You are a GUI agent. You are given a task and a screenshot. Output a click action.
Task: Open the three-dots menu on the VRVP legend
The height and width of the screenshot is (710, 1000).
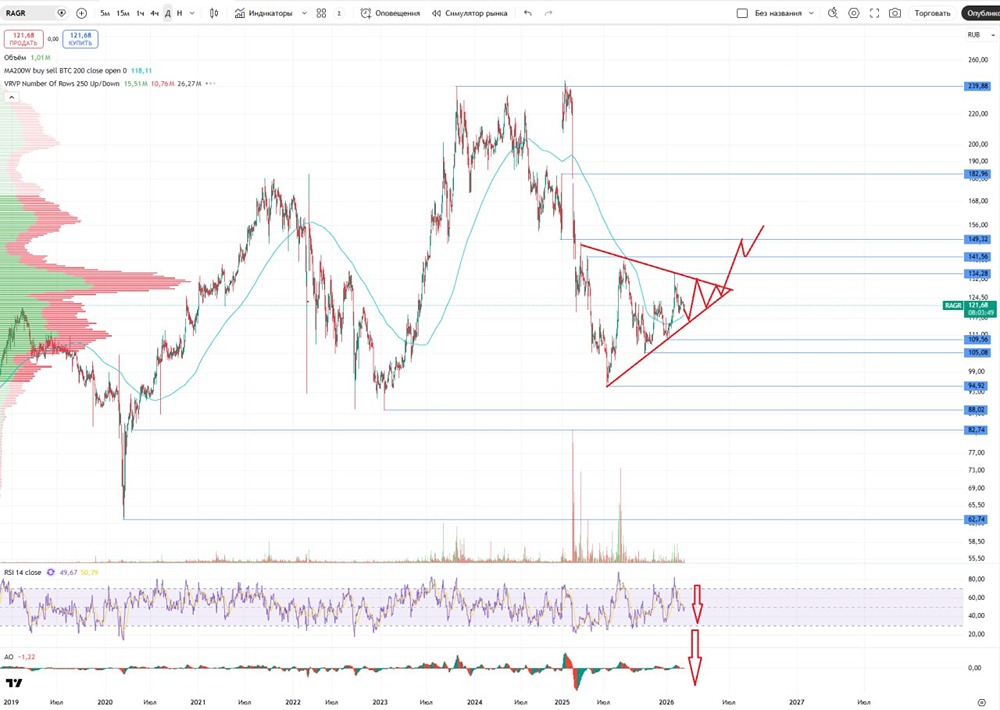tap(210, 84)
